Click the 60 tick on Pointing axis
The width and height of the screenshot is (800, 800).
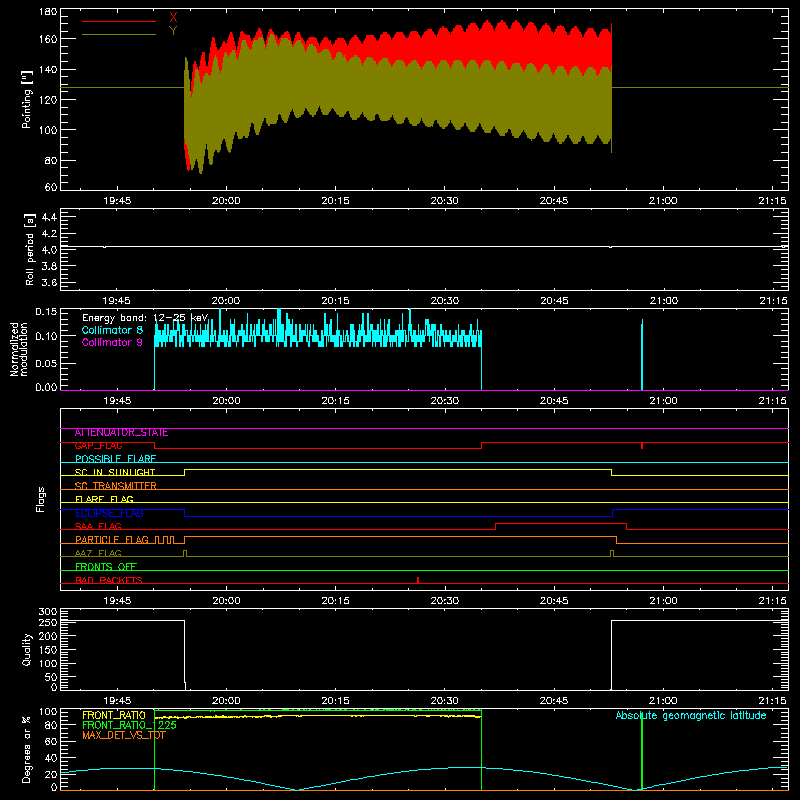point(51,187)
